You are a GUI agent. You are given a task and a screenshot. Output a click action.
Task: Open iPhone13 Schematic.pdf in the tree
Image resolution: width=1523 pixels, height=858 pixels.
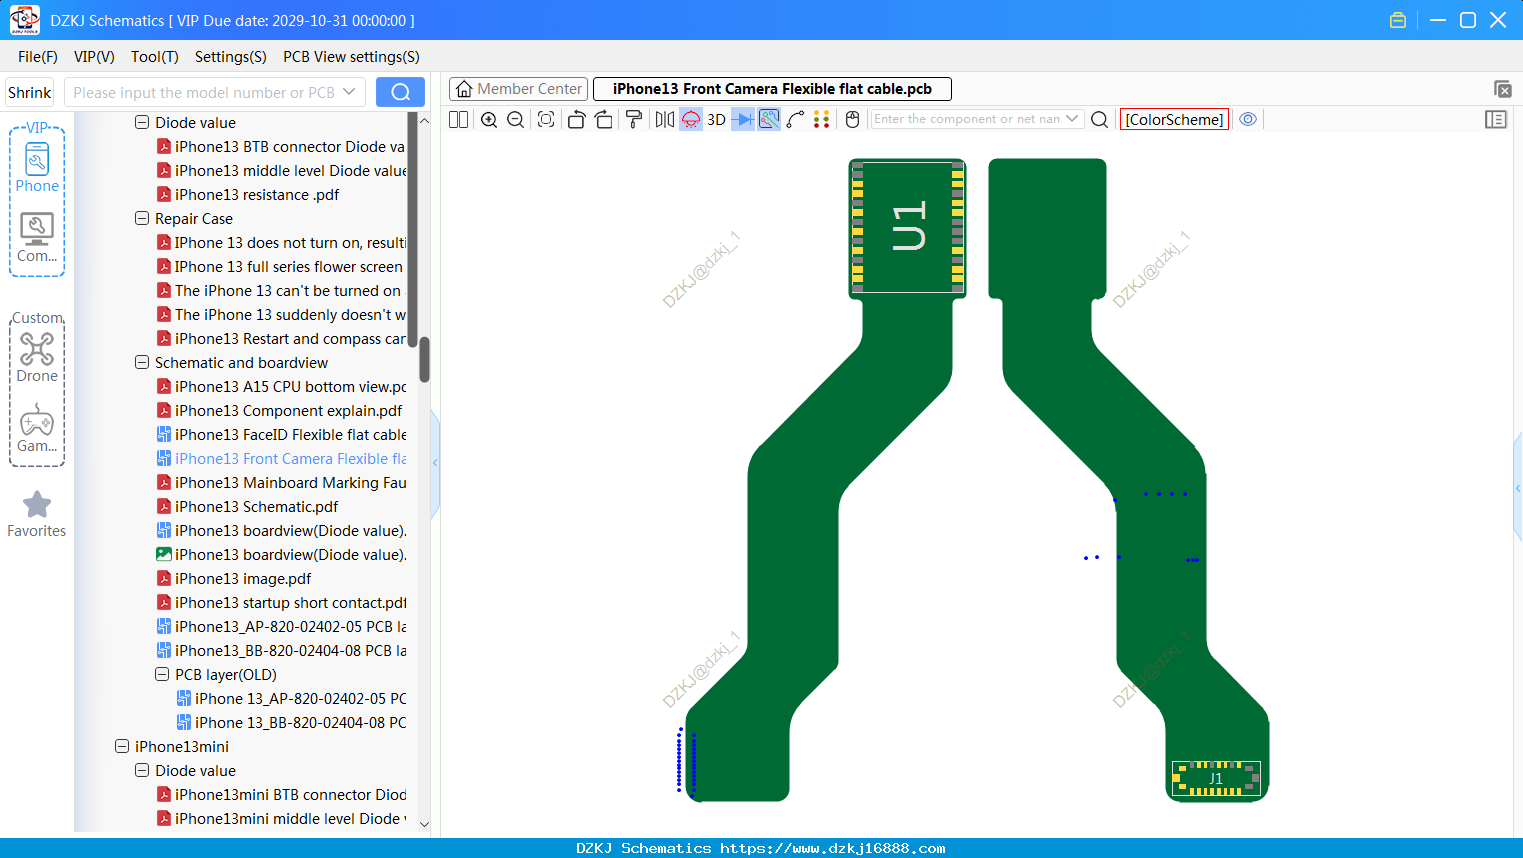(256, 506)
